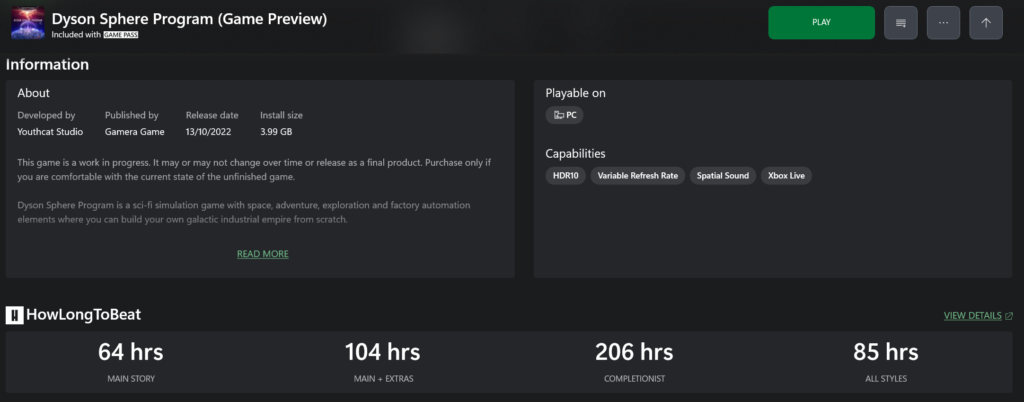Click the external link icon beside VIEW DETAILS
Viewport: 1024px width, 402px height.
(x=1008, y=316)
